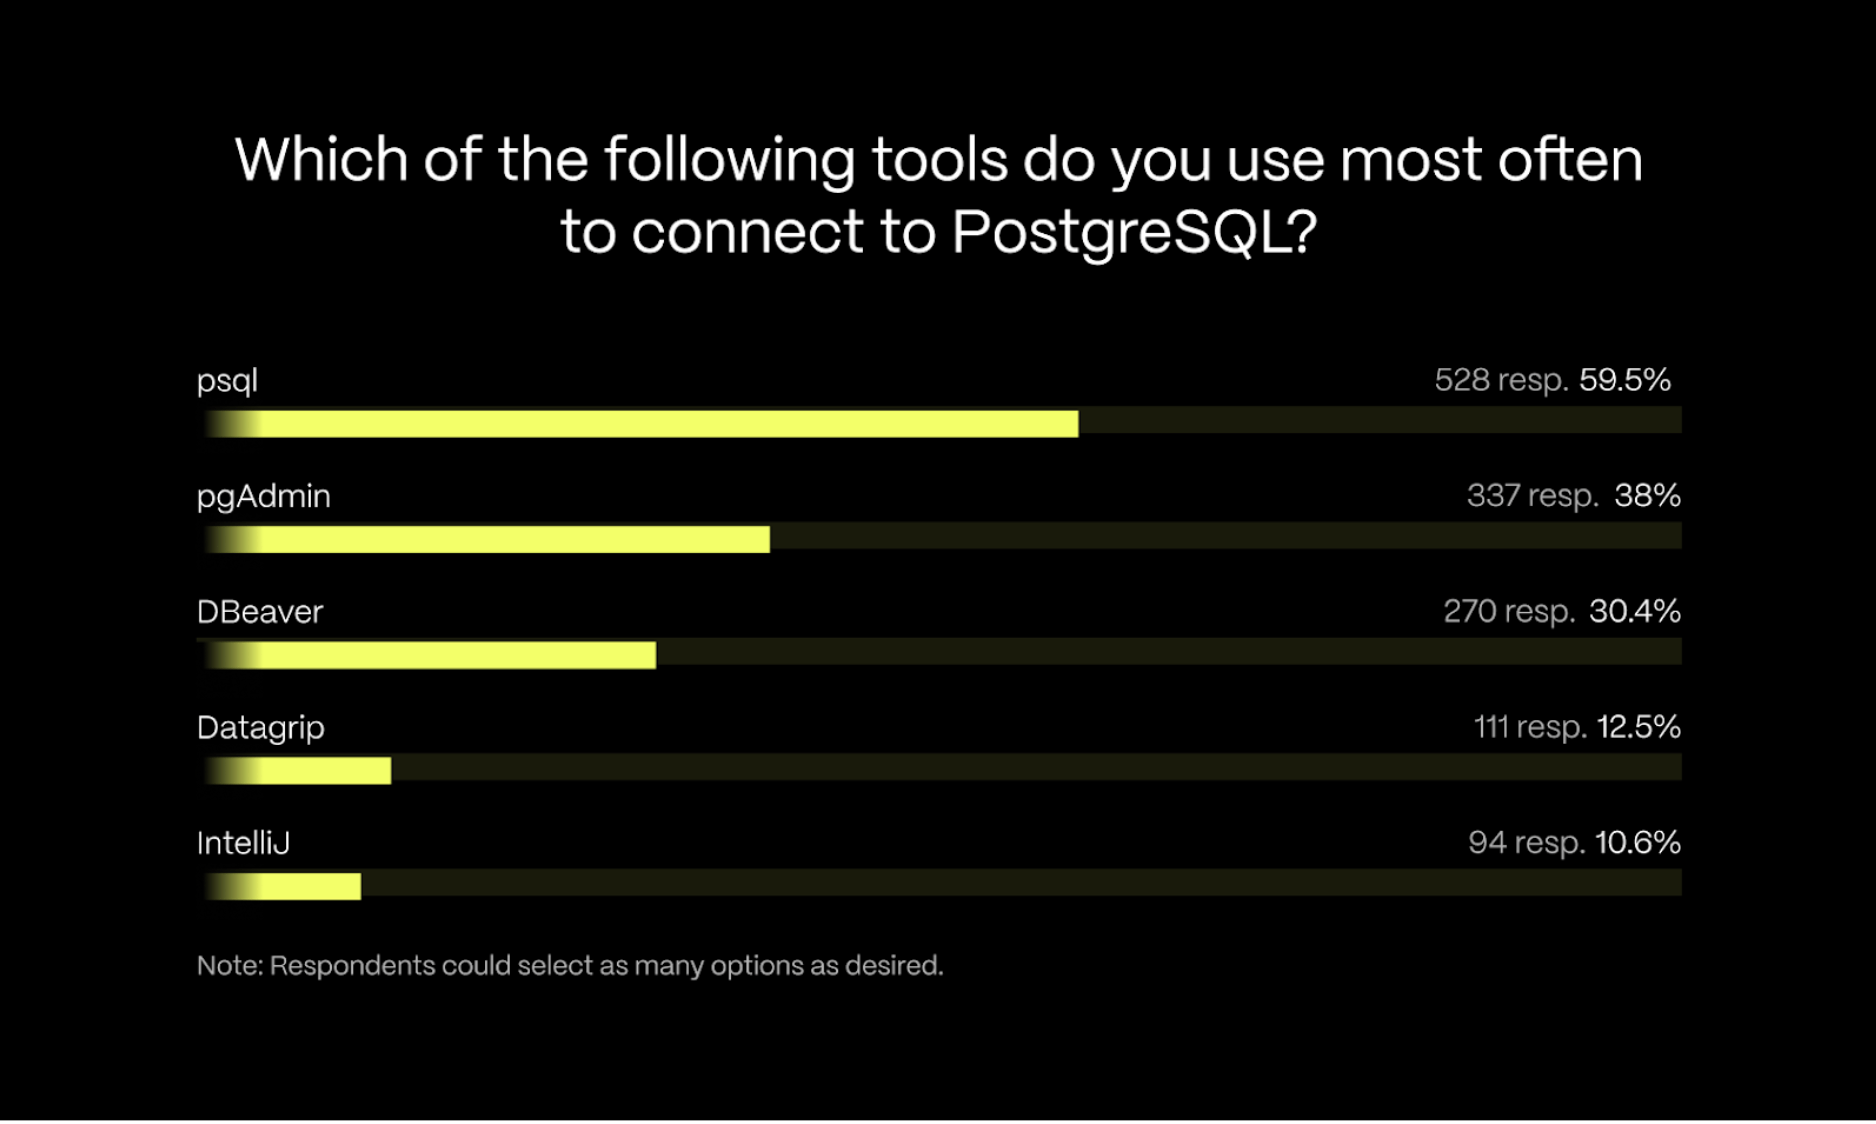Click the 30.4% percentage value

1635,611
